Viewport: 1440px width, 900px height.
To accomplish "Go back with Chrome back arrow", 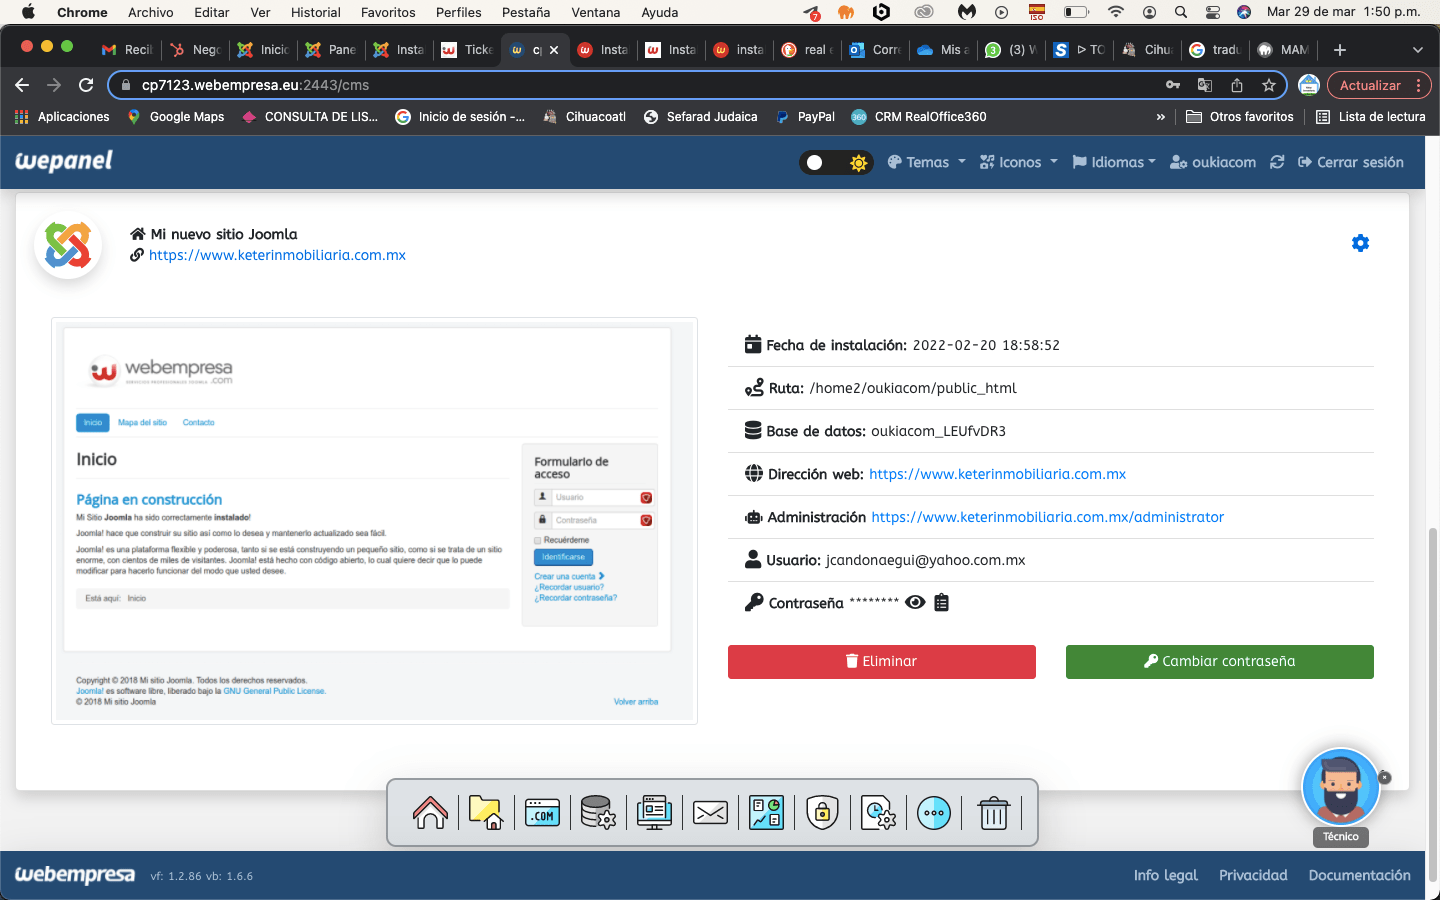I will (22, 85).
